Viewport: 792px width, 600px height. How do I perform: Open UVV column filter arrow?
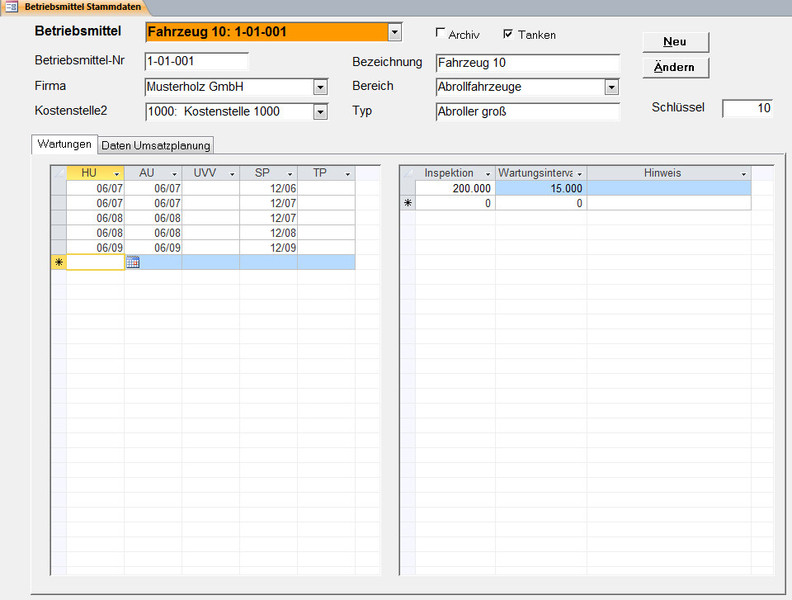232,174
